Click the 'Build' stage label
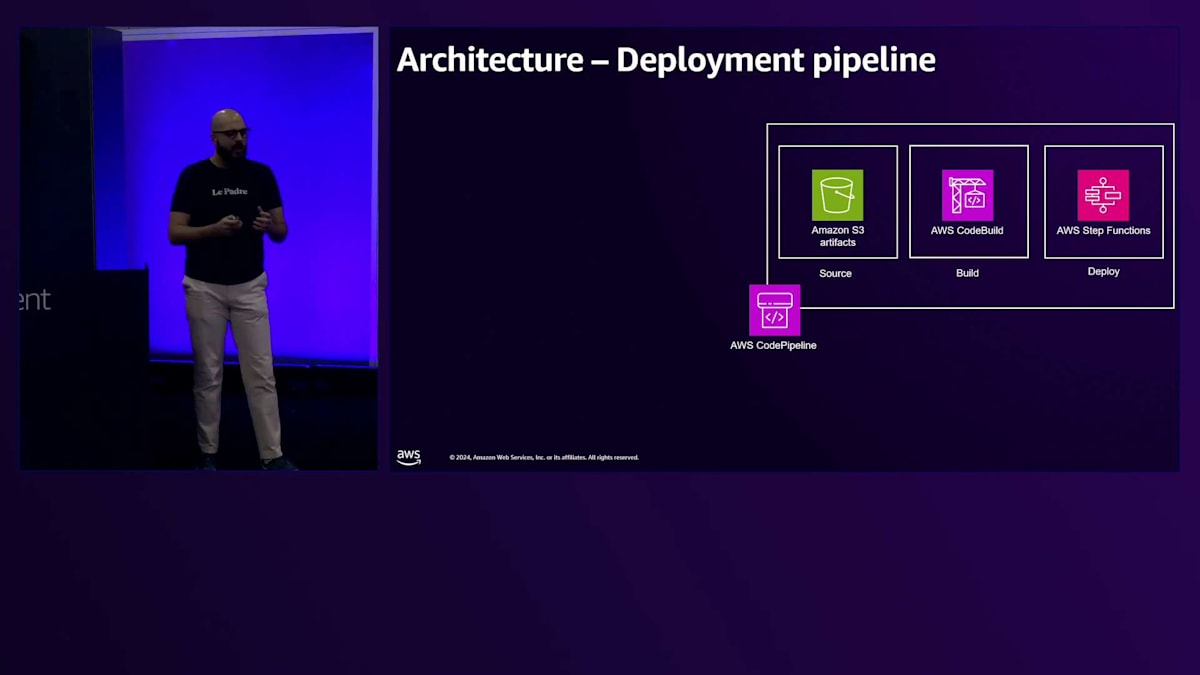1200x675 pixels. (967, 273)
